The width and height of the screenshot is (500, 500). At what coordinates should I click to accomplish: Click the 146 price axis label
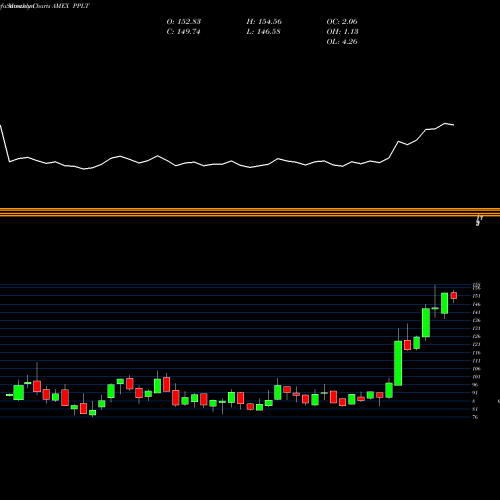[476, 304]
